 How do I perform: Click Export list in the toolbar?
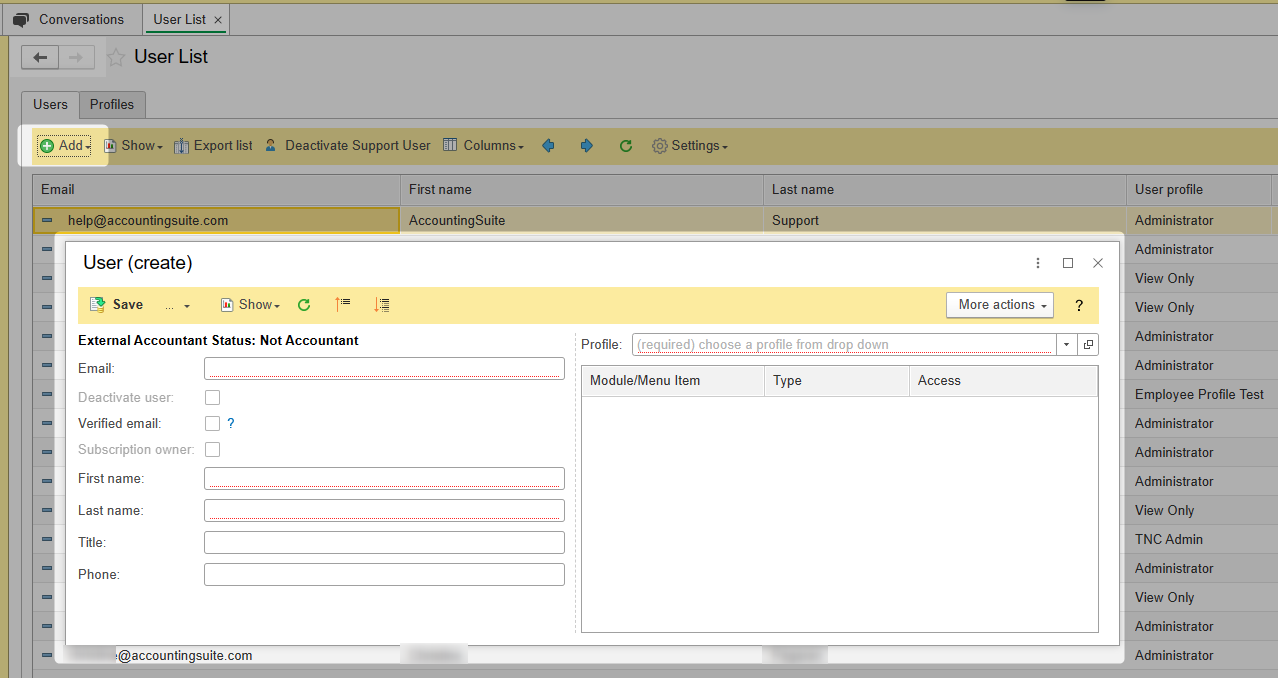pos(213,146)
